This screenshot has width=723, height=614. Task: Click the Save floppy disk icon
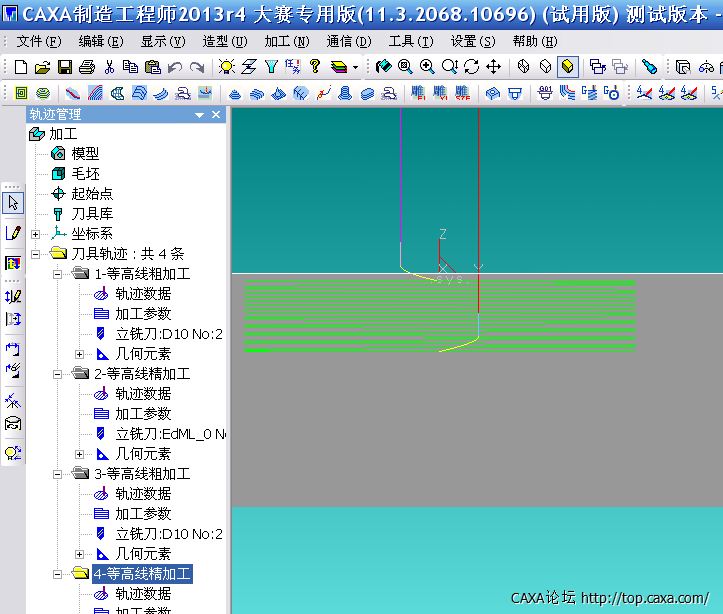[x=64, y=67]
